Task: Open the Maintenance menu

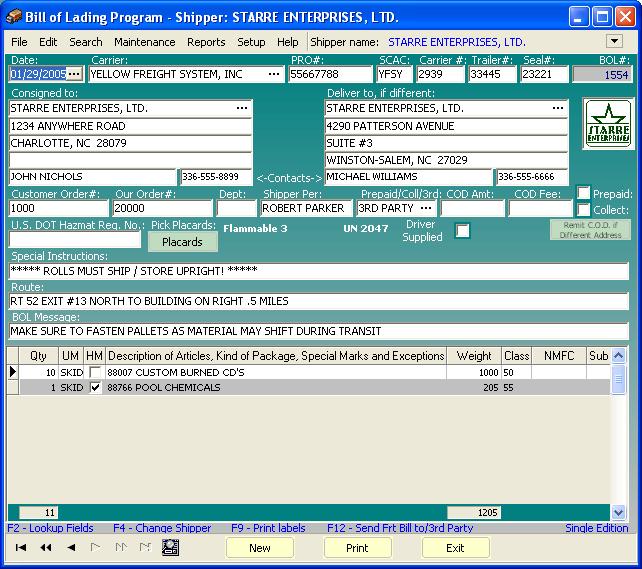Action: click(x=145, y=42)
